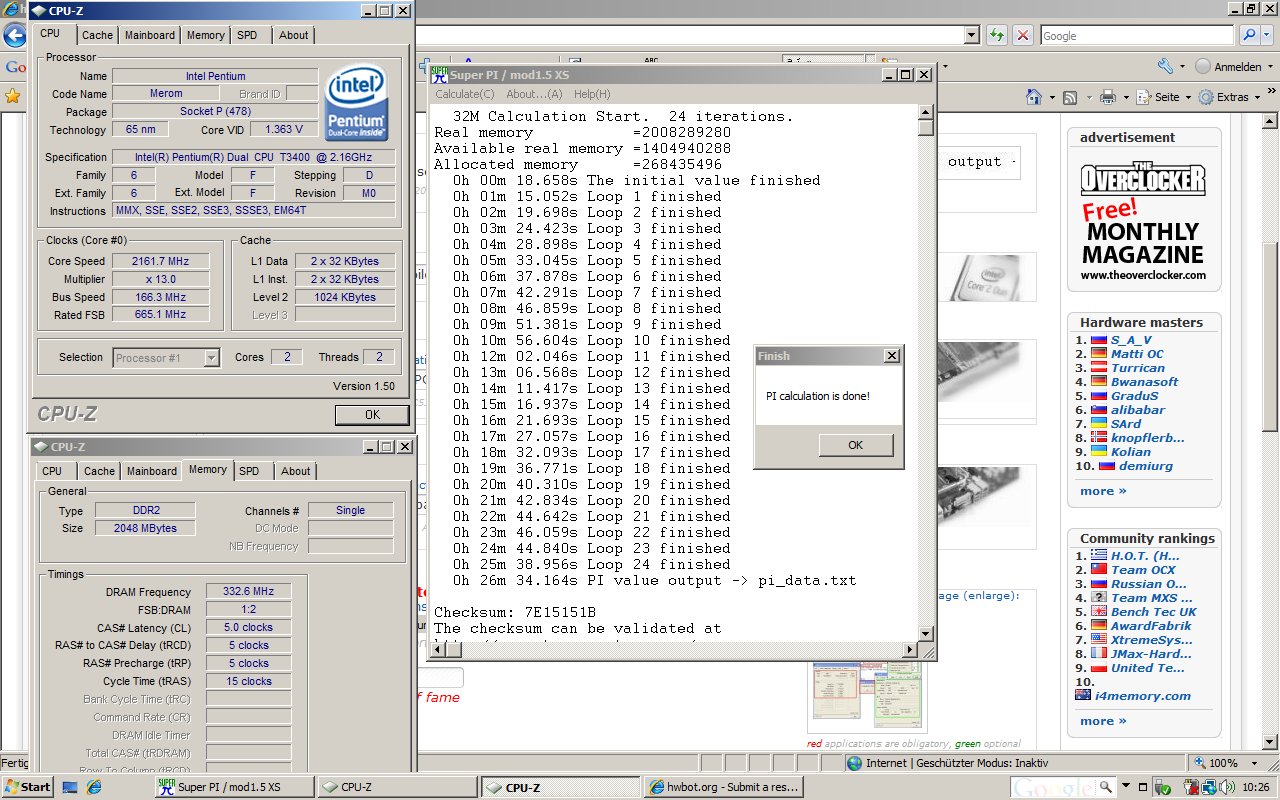1280x800 pixels.
Task: Switch to Mainboard tab in upper CPU-Z
Action: [x=150, y=35]
